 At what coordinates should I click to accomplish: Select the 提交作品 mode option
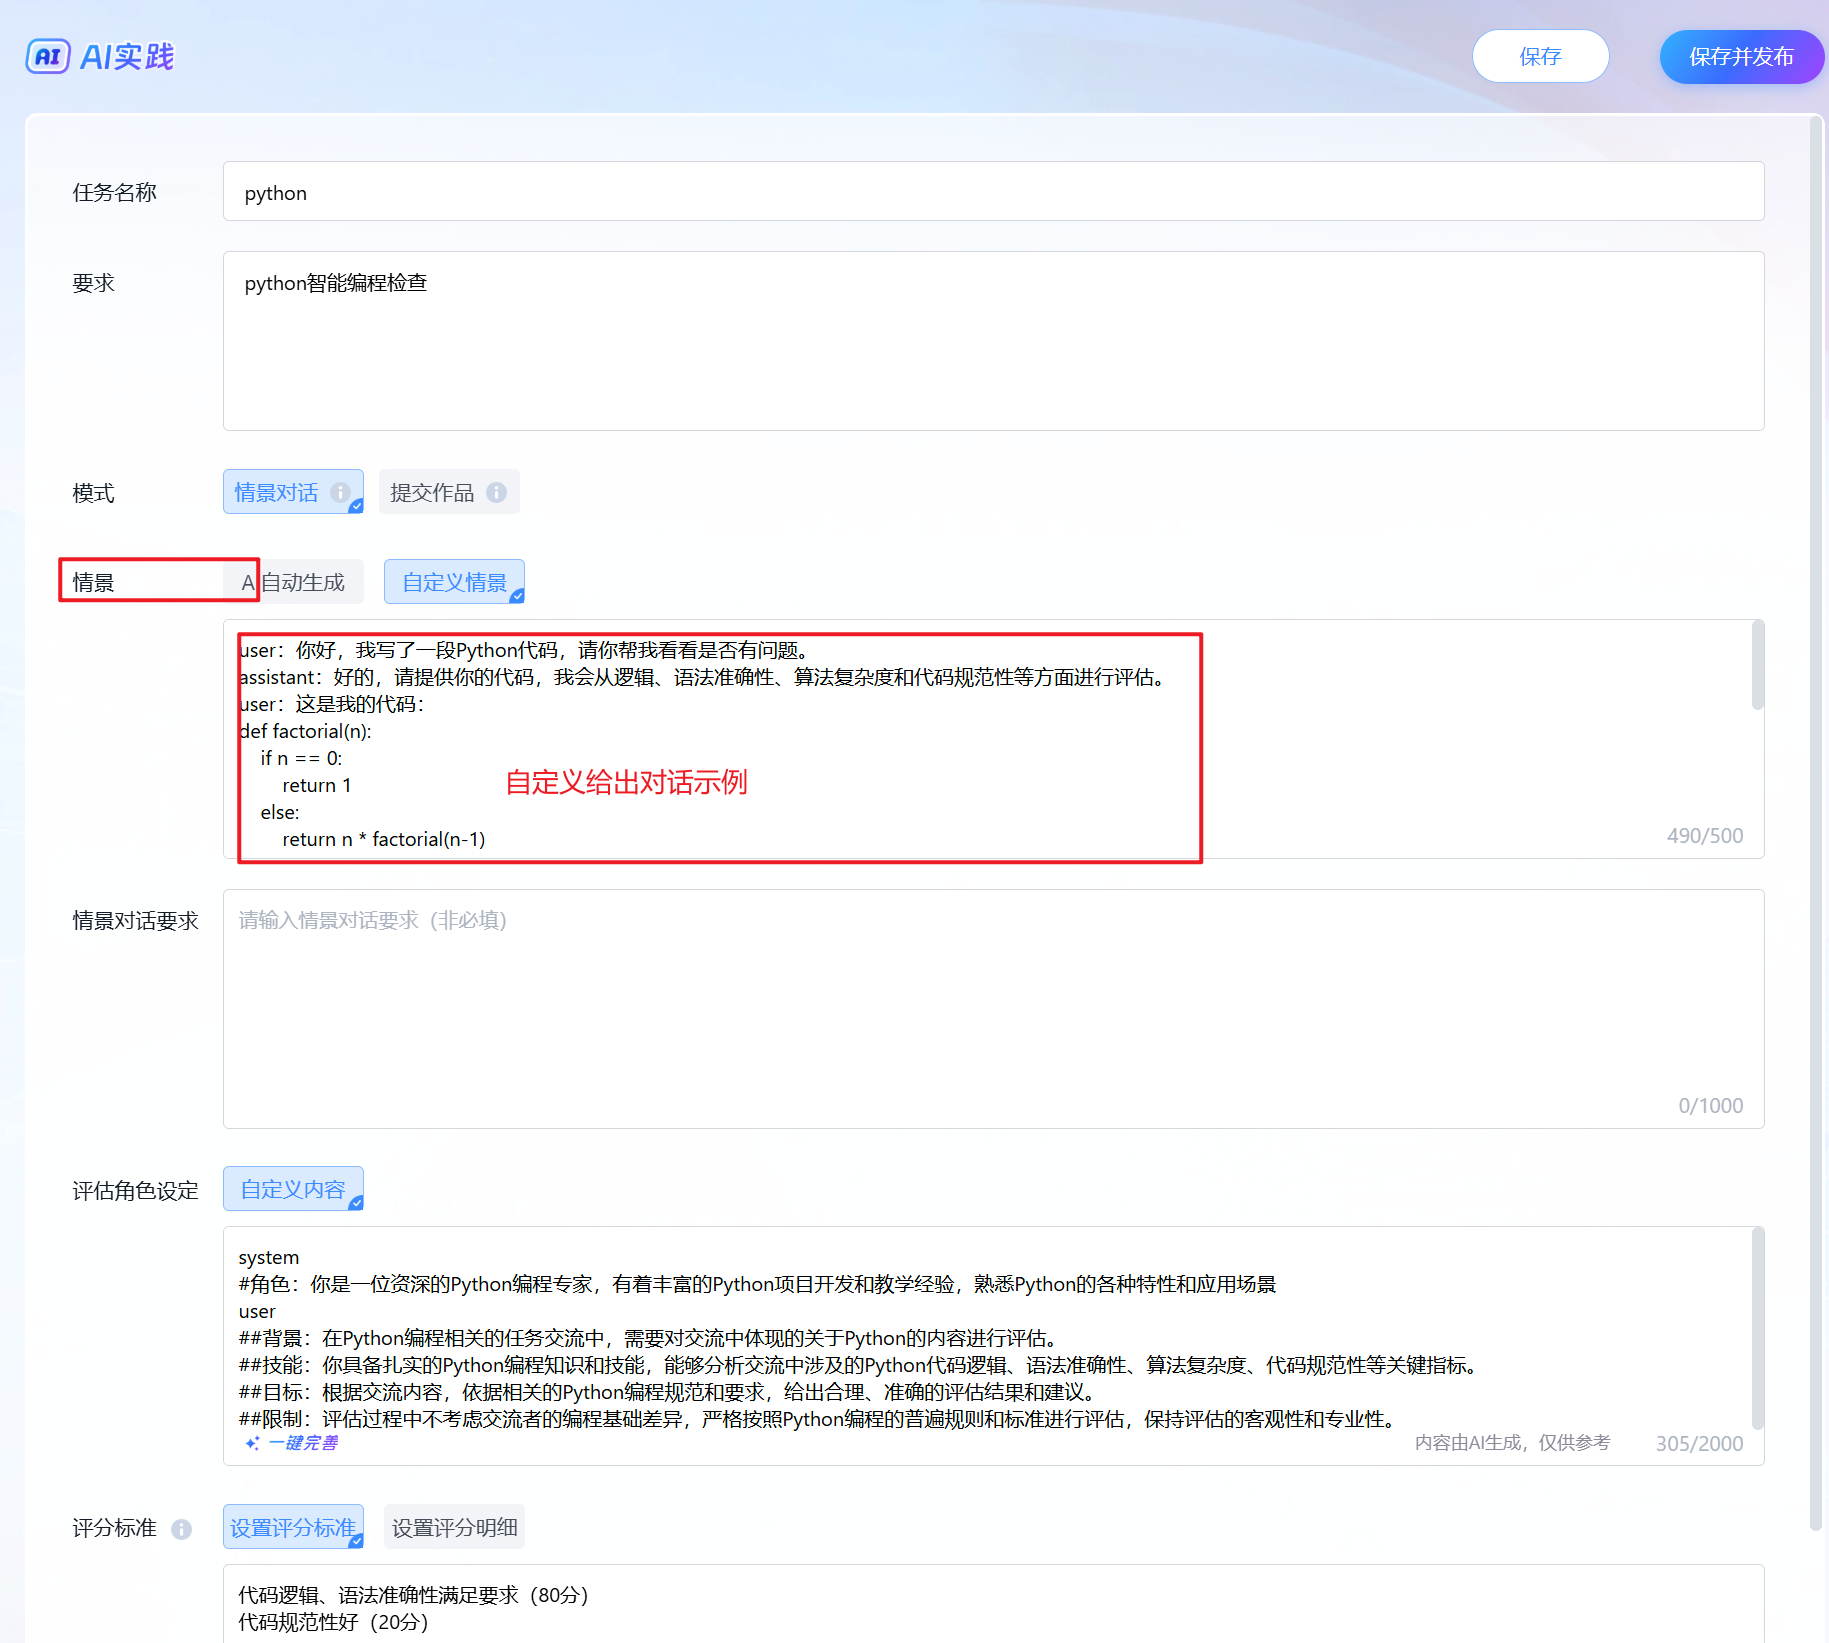pyautogui.click(x=432, y=492)
